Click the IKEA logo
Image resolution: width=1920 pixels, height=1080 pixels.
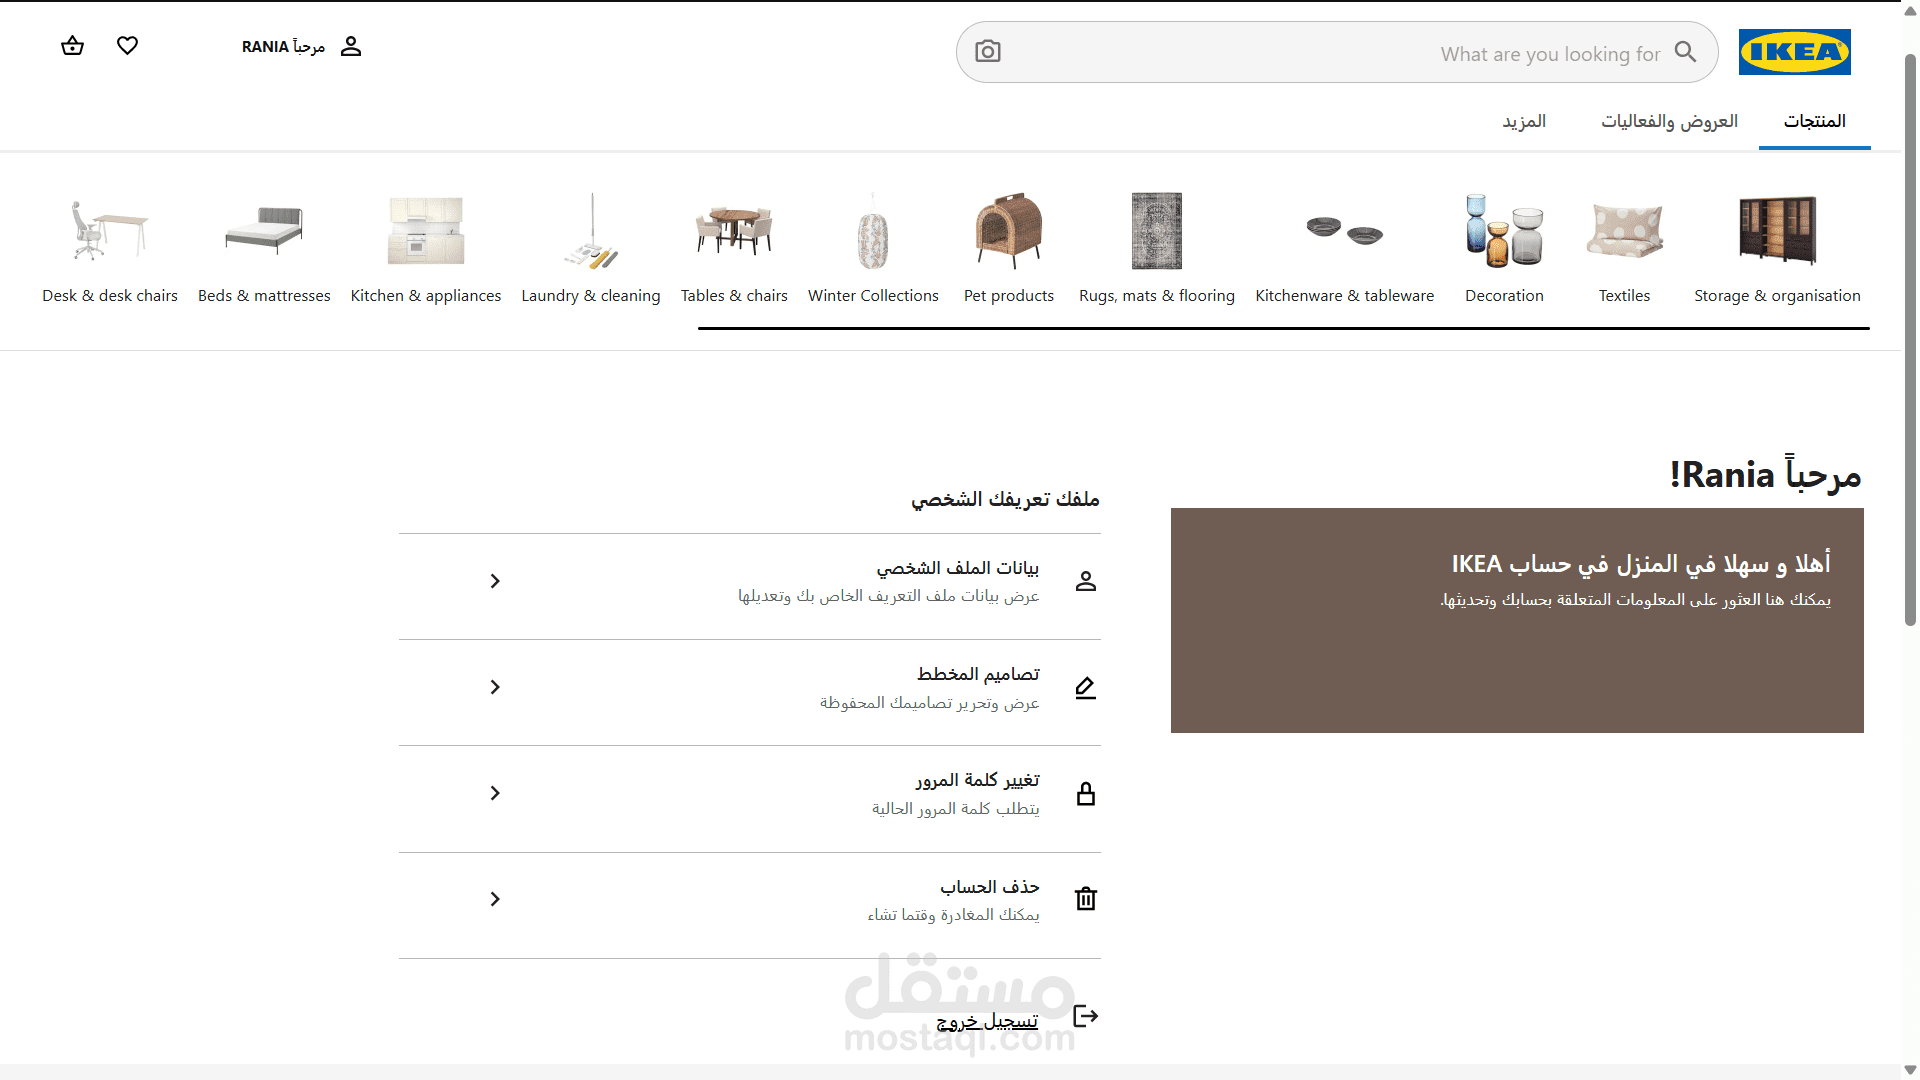coord(1794,52)
